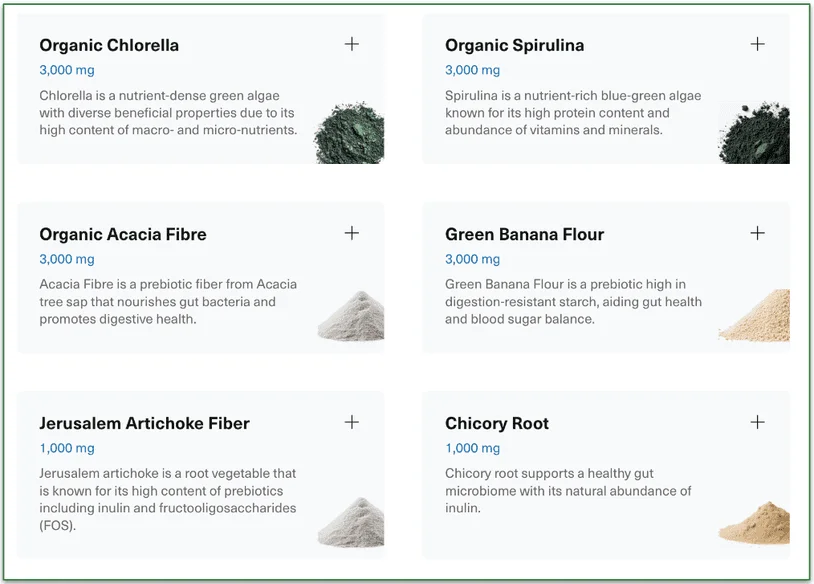Click the Organic Chlorella heading
The width and height of the screenshot is (814, 584).
coord(109,45)
